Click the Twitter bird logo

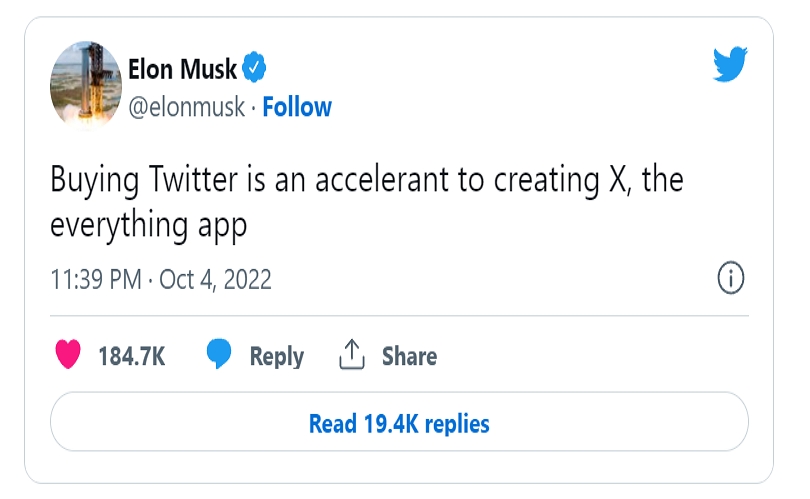point(731,64)
